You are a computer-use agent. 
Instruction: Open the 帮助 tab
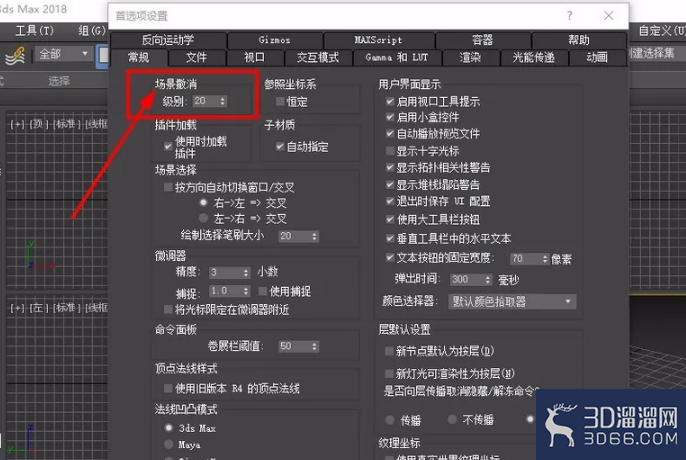579,40
